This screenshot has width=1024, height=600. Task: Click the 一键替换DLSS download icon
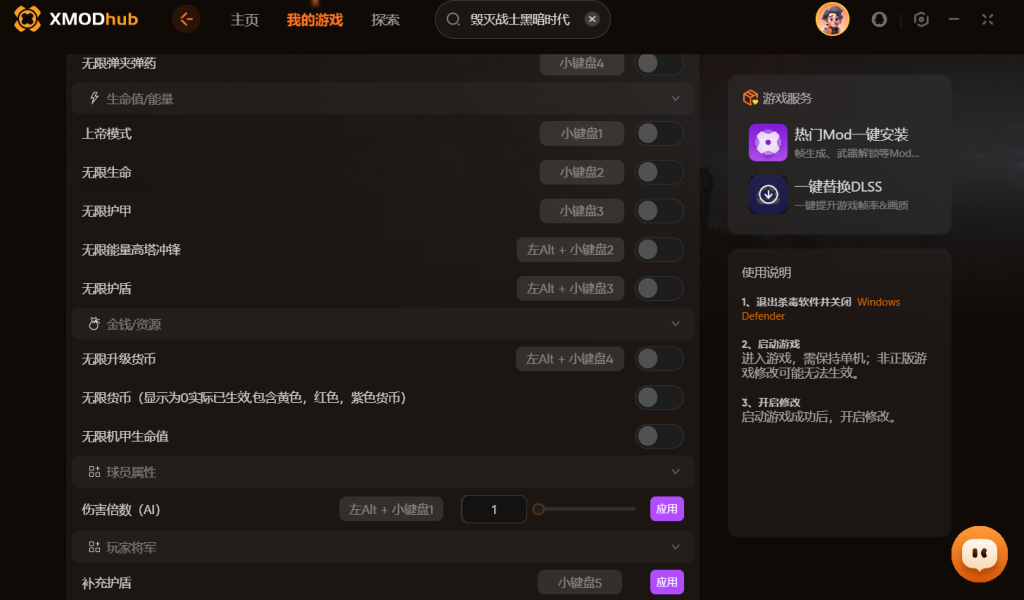768,194
